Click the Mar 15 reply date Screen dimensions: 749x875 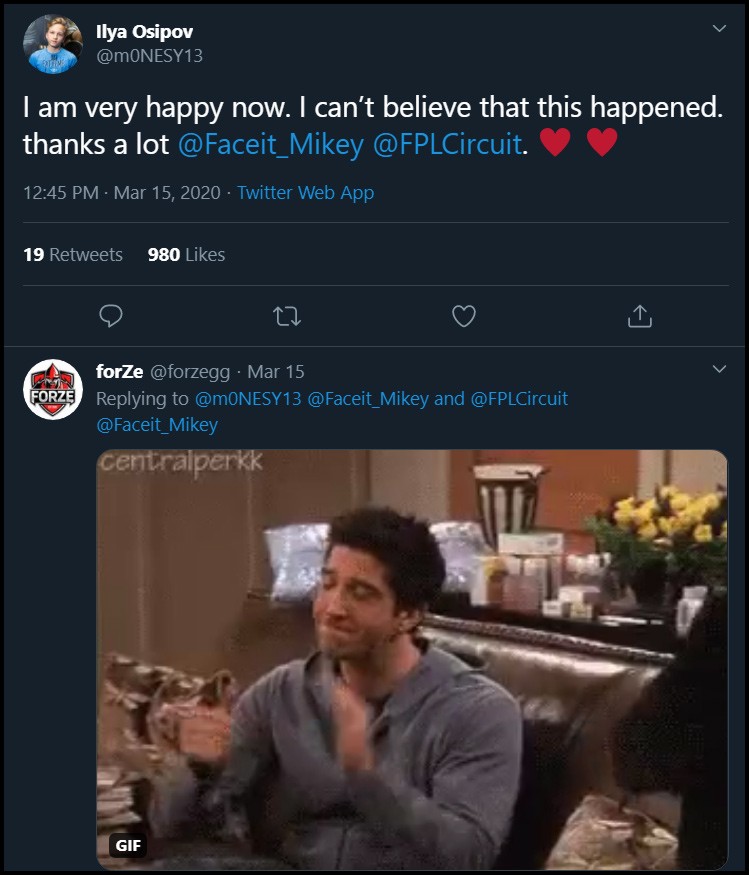click(276, 372)
